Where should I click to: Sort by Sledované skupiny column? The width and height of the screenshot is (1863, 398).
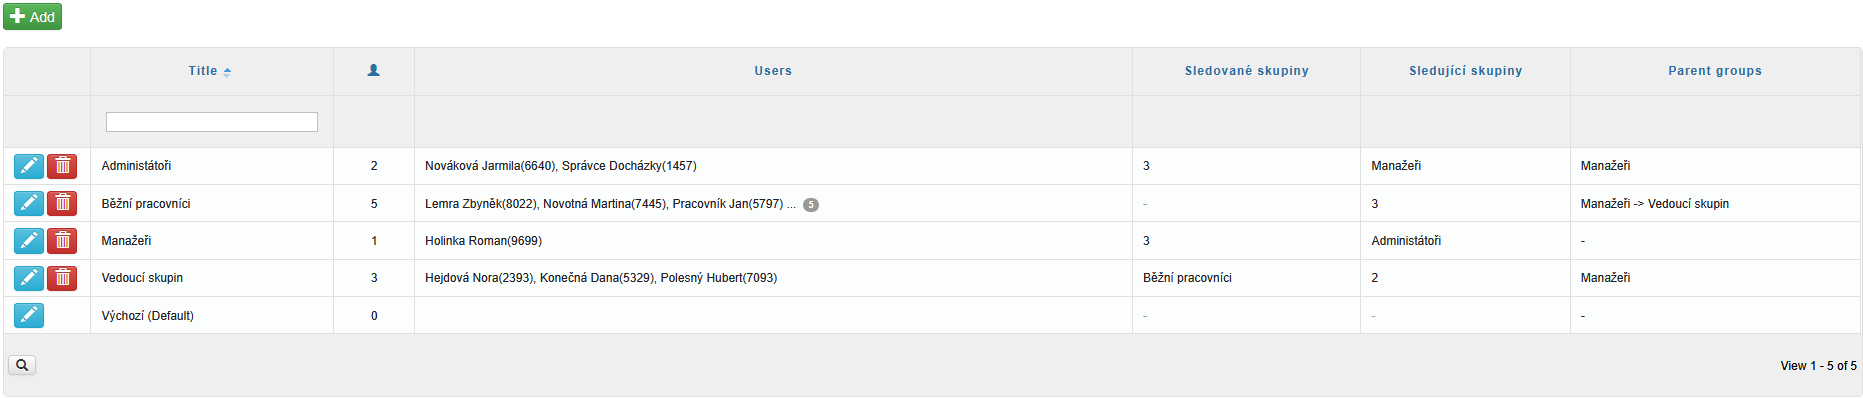pos(1246,71)
